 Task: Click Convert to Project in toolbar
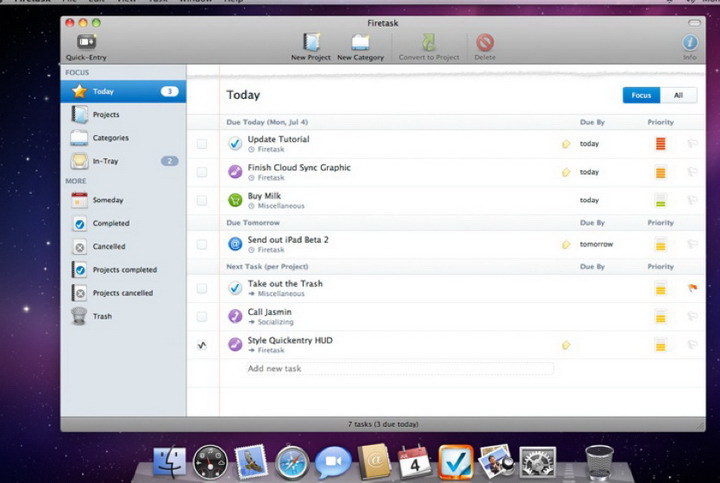coord(429,47)
